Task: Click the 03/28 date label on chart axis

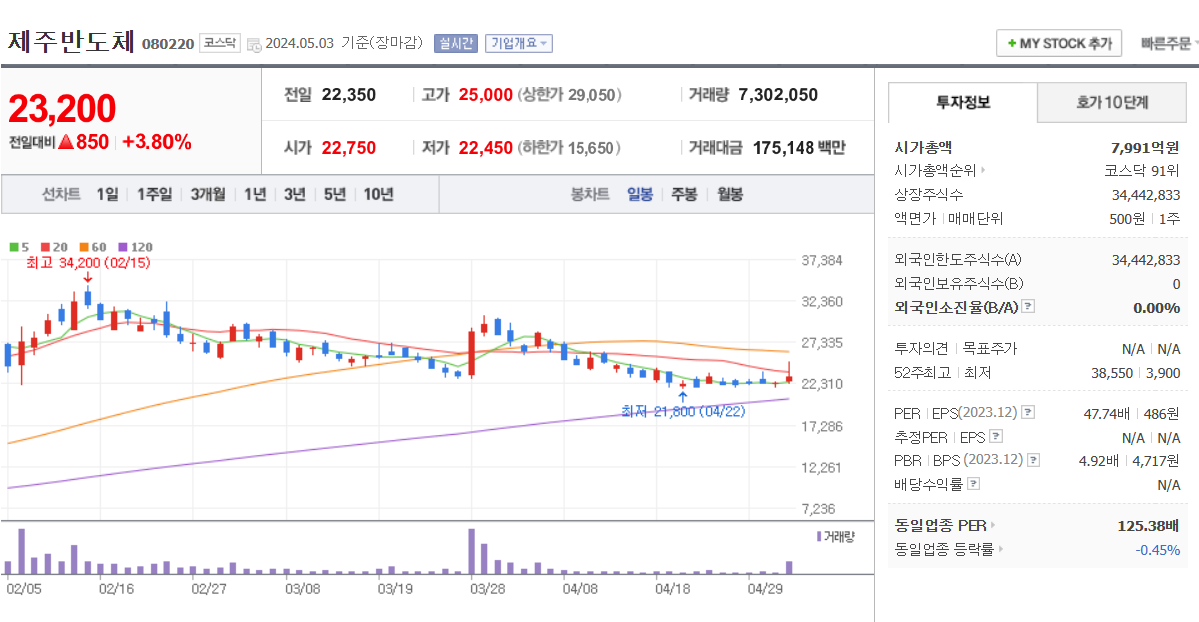Action: point(487,589)
